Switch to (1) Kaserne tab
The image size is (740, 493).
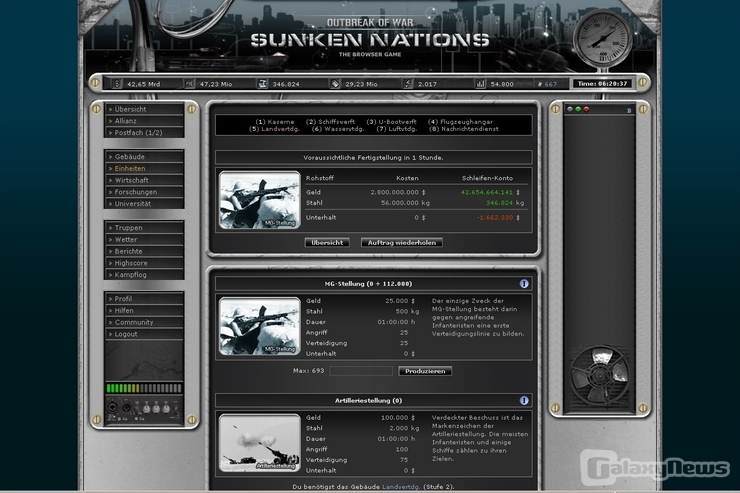275,122
